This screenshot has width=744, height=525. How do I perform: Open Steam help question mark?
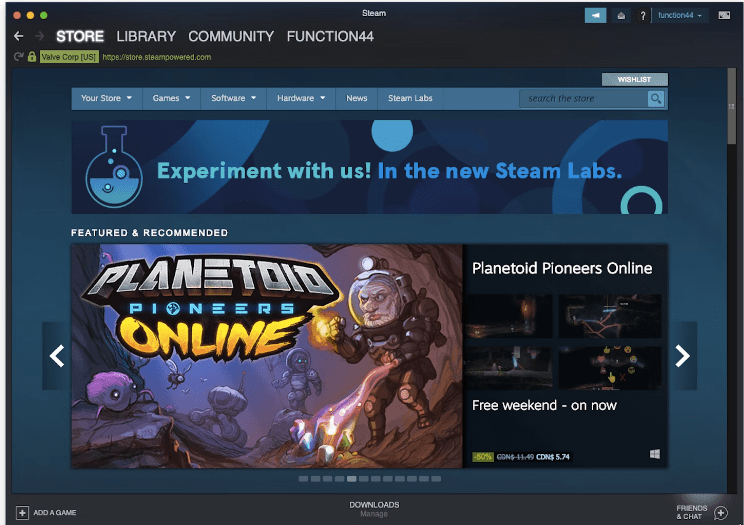[642, 16]
